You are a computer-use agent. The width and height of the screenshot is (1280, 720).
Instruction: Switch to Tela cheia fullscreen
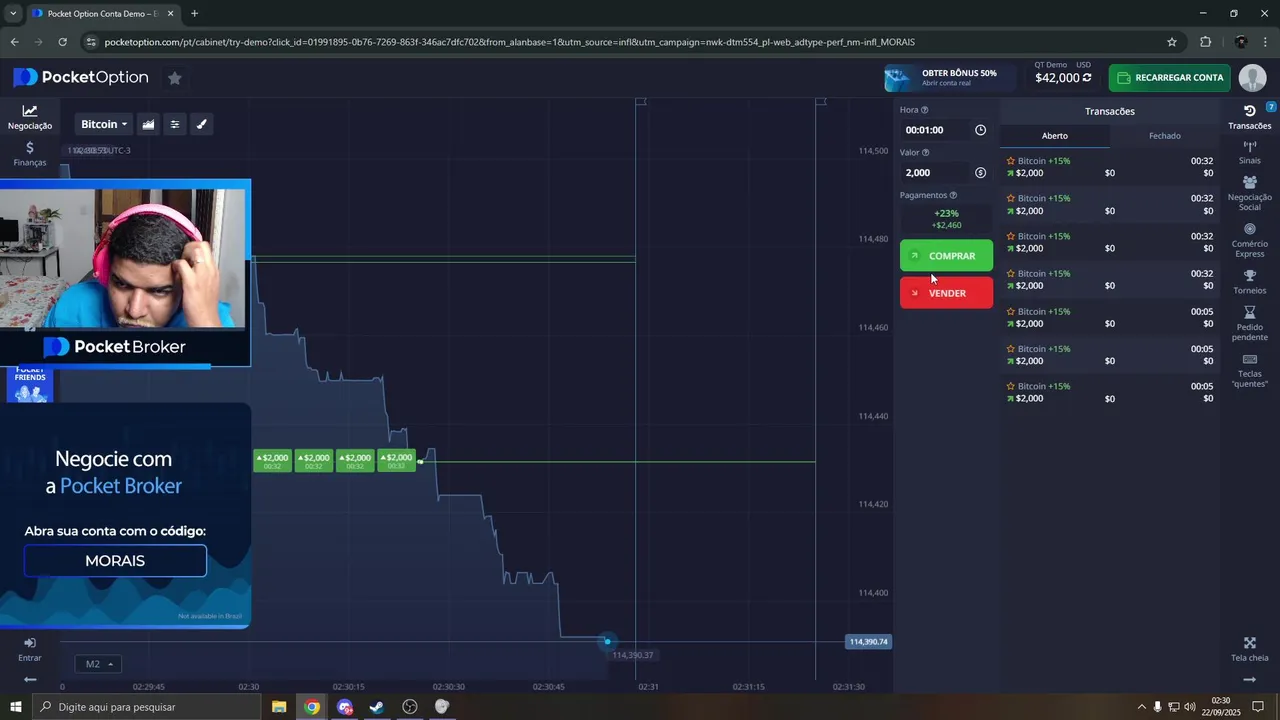click(x=1249, y=649)
